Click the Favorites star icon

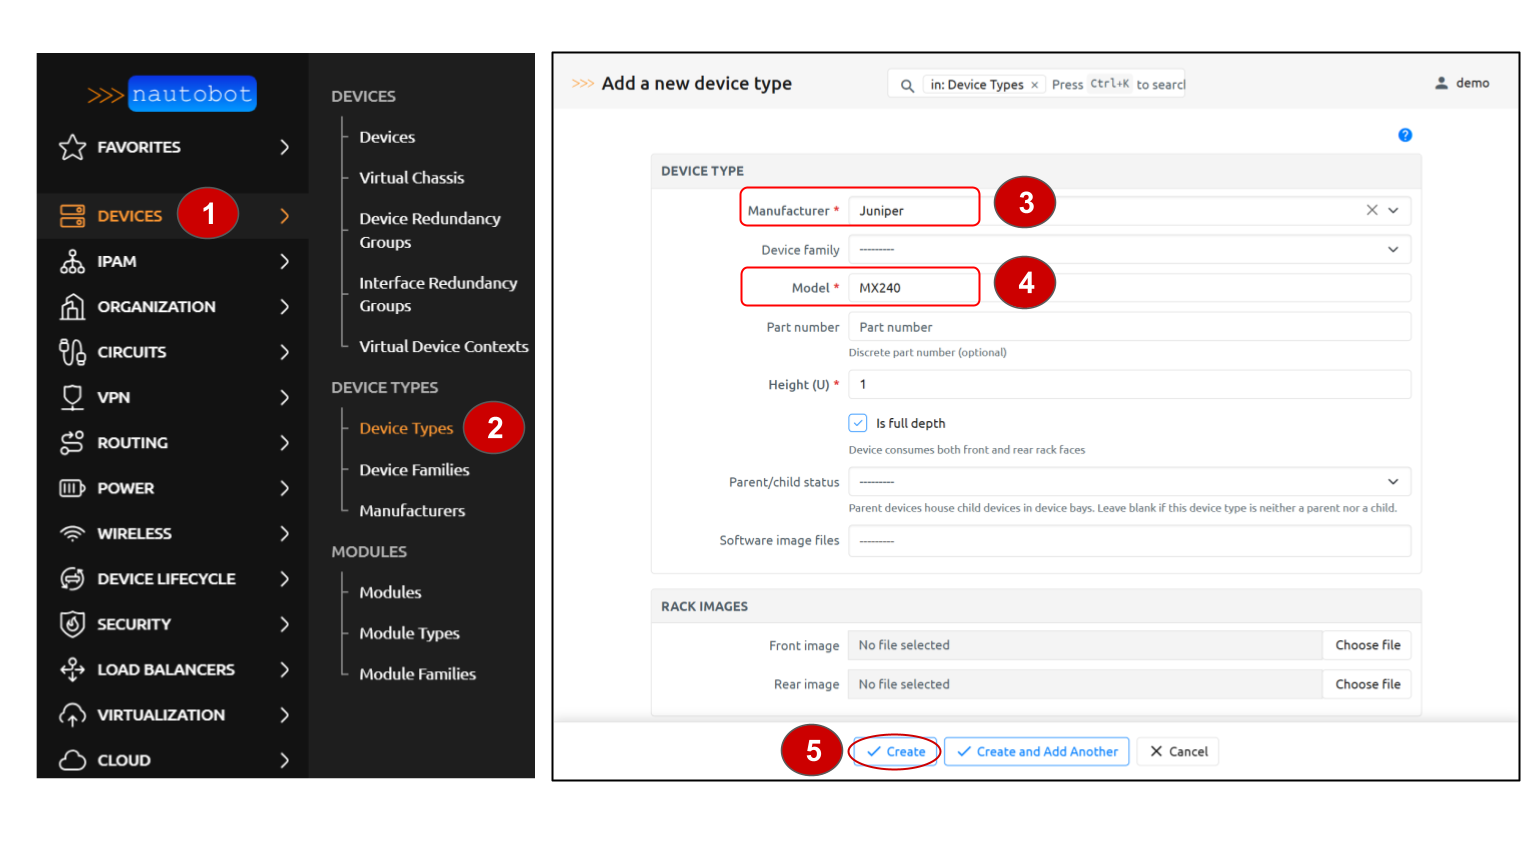pyautogui.click(x=72, y=147)
